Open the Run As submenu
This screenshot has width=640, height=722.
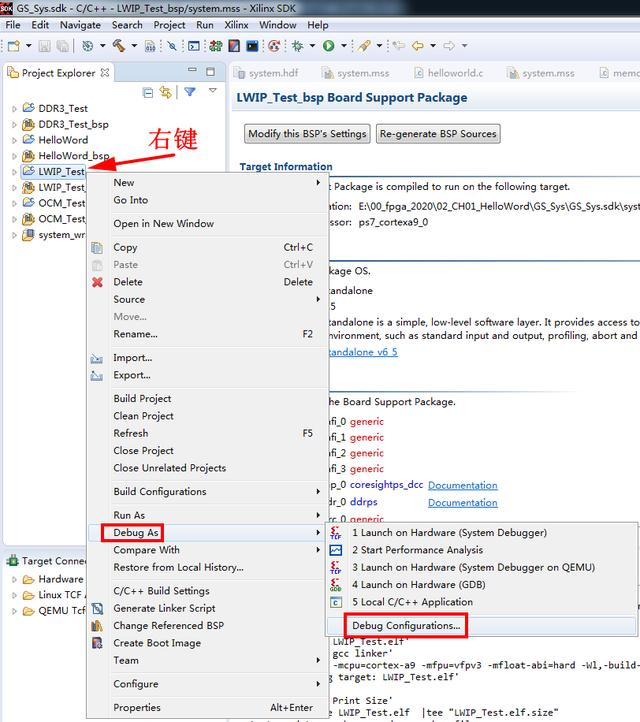click(208, 515)
